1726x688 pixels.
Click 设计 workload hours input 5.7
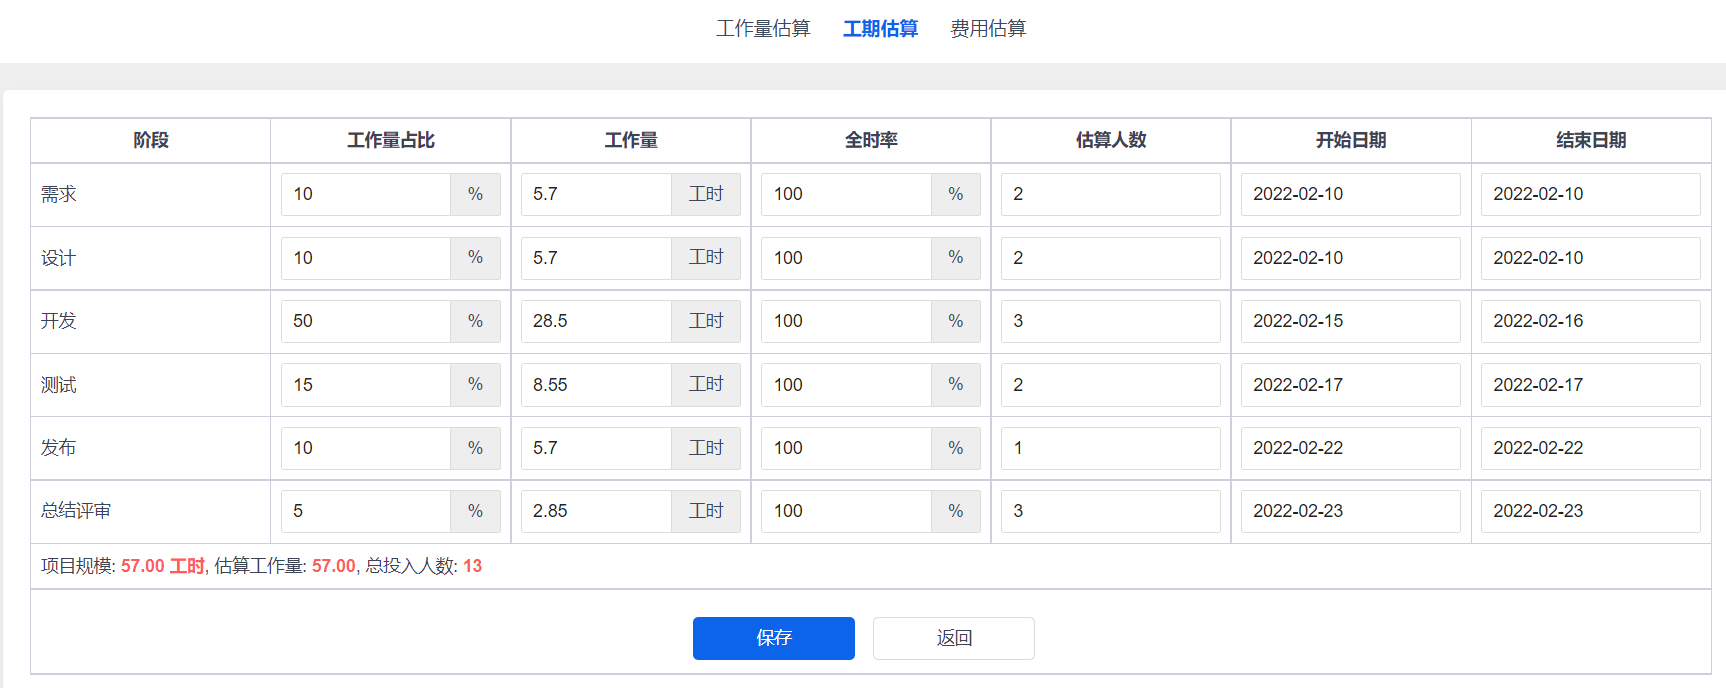pos(596,258)
